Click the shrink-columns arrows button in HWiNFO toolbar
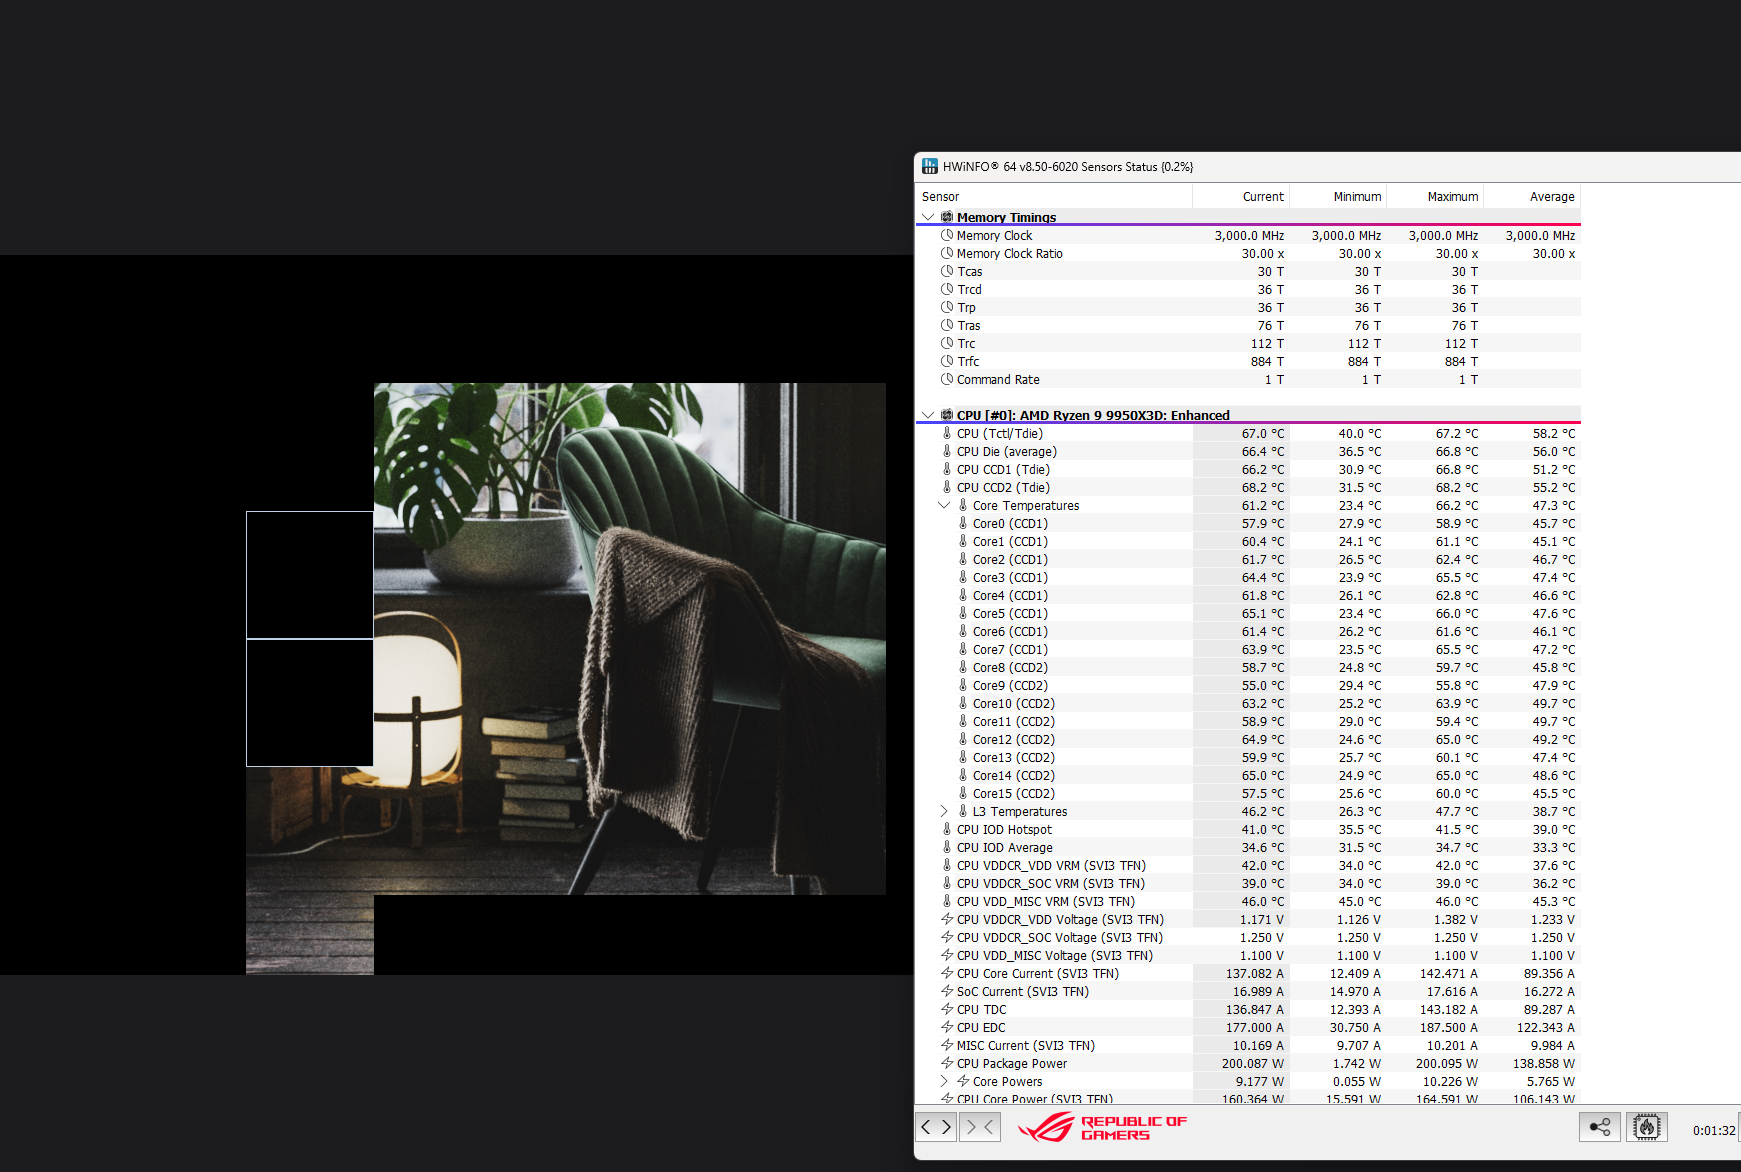Screen dimensions: 1741x1172 pyautogui.click(x=979, y=1127)
